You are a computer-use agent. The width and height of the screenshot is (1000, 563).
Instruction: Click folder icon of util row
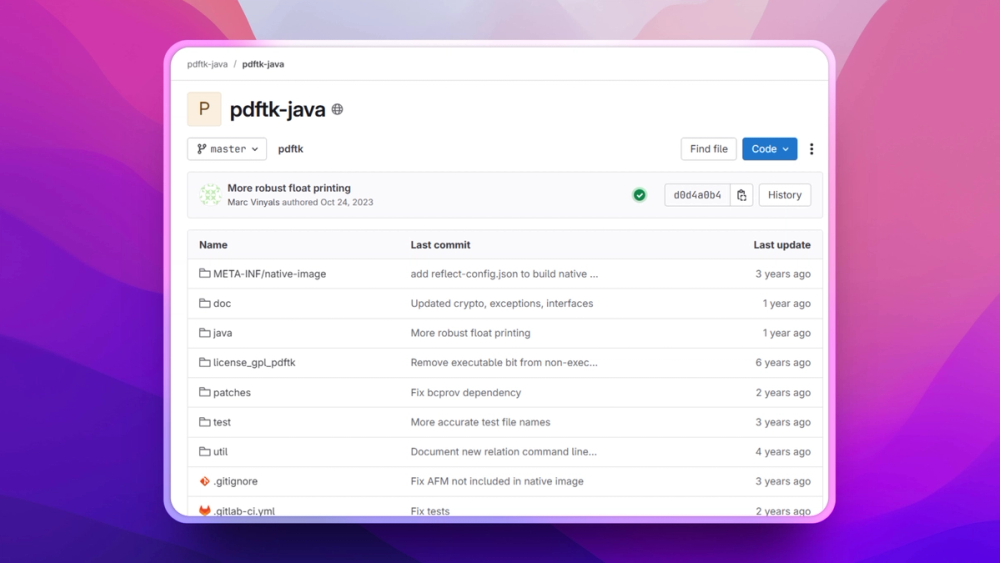pos(204,451)
